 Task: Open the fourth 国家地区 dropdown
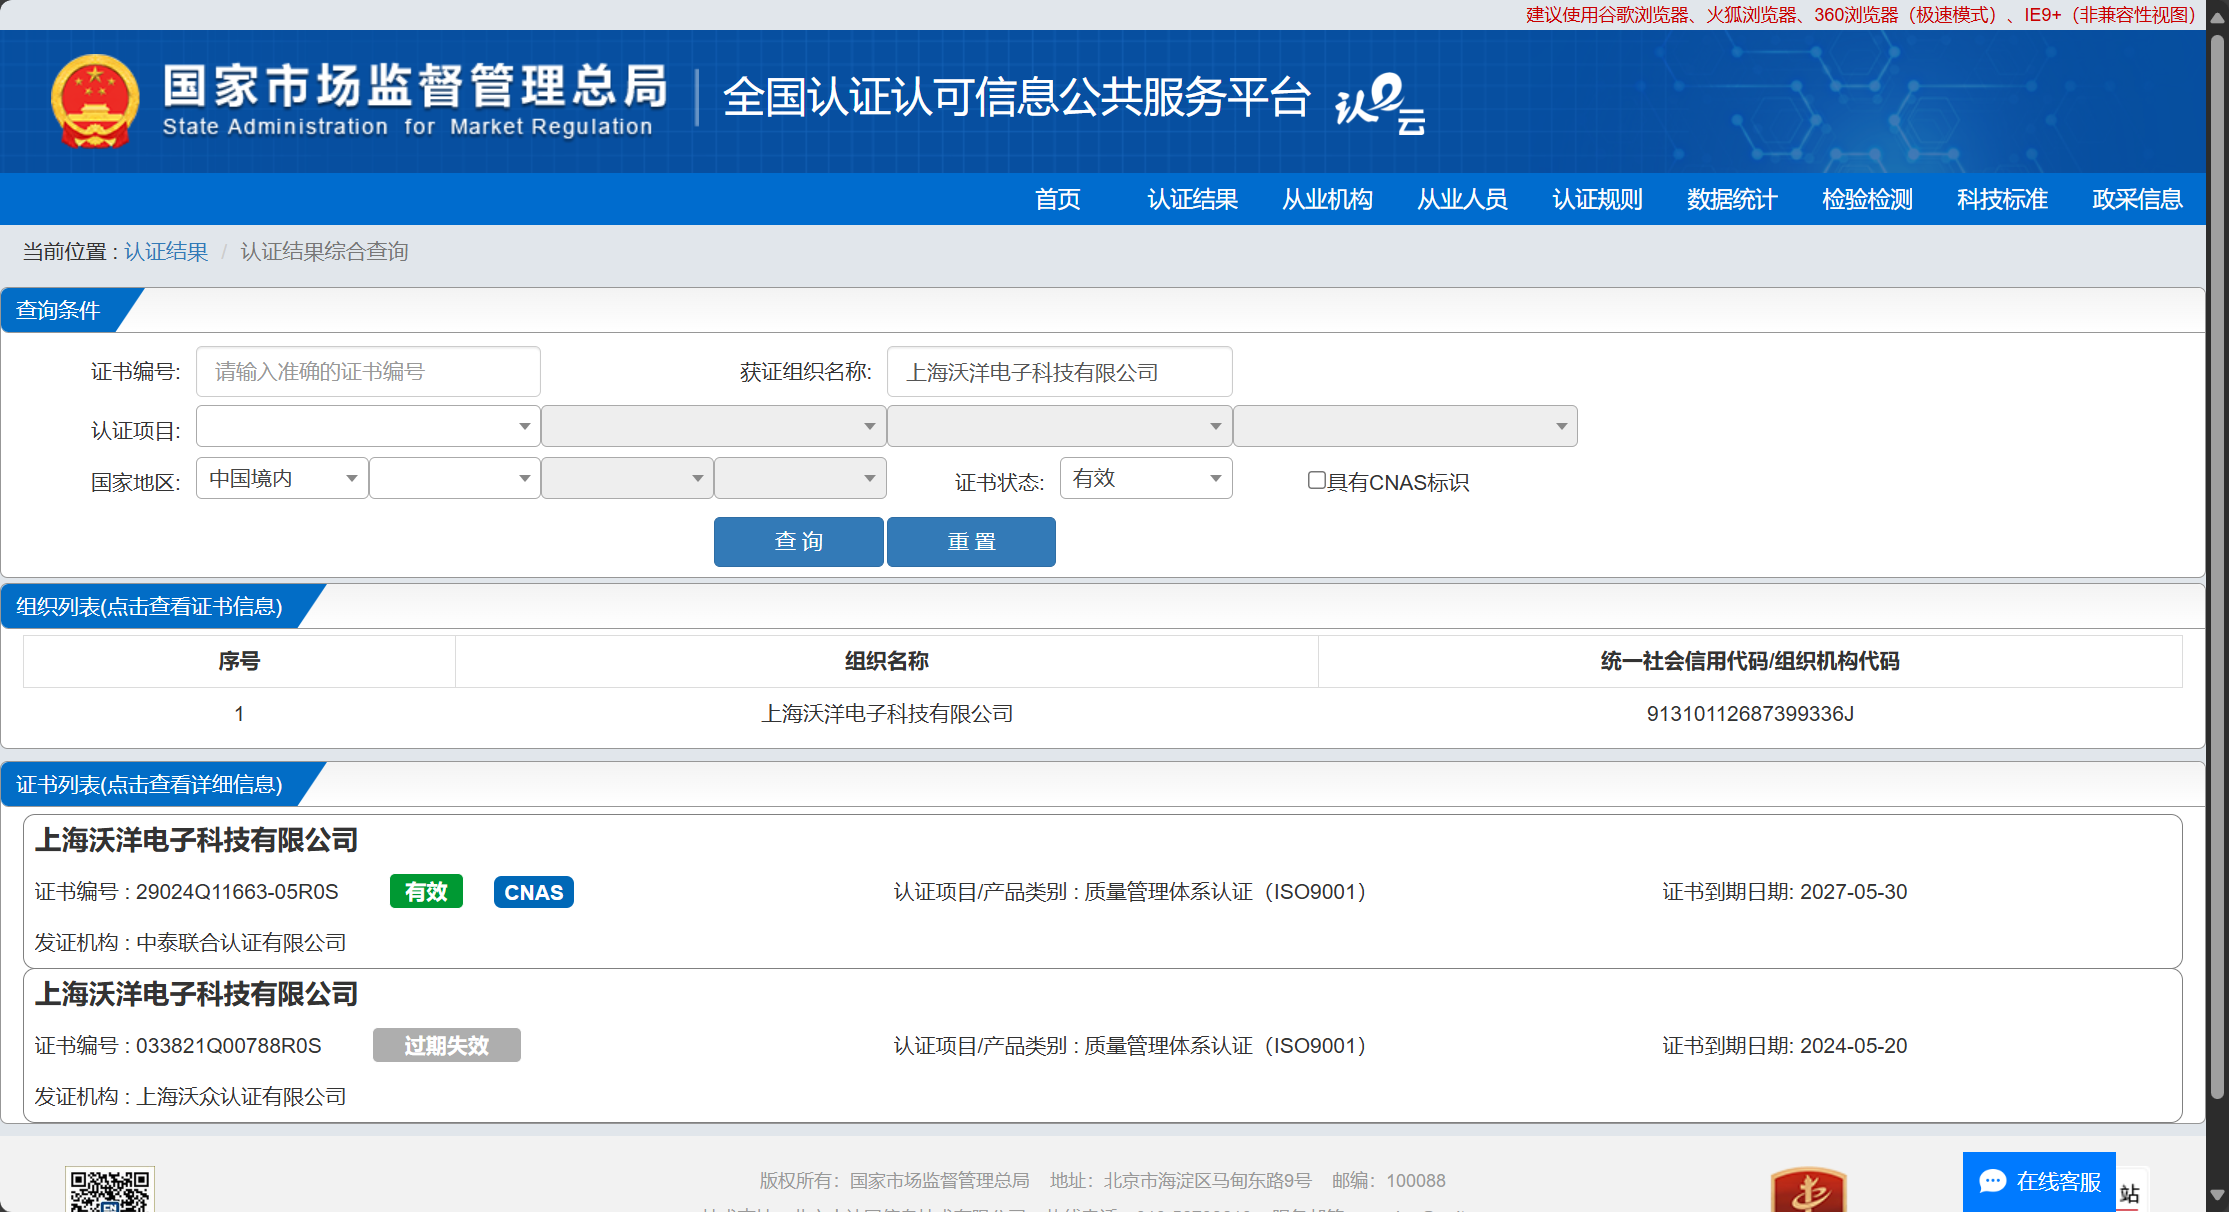coord(800,478)
